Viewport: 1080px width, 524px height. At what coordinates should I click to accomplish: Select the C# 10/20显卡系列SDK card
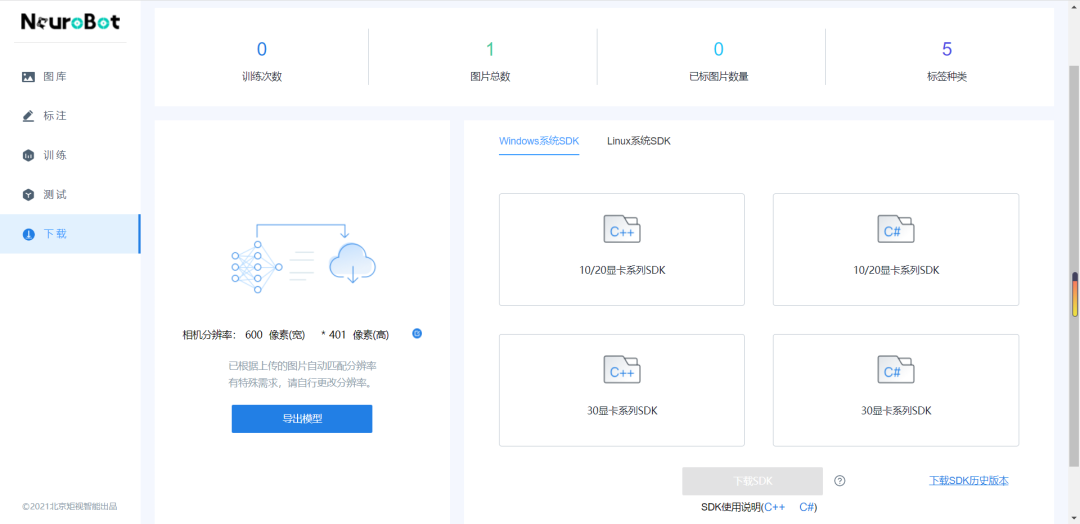[895, 249]
